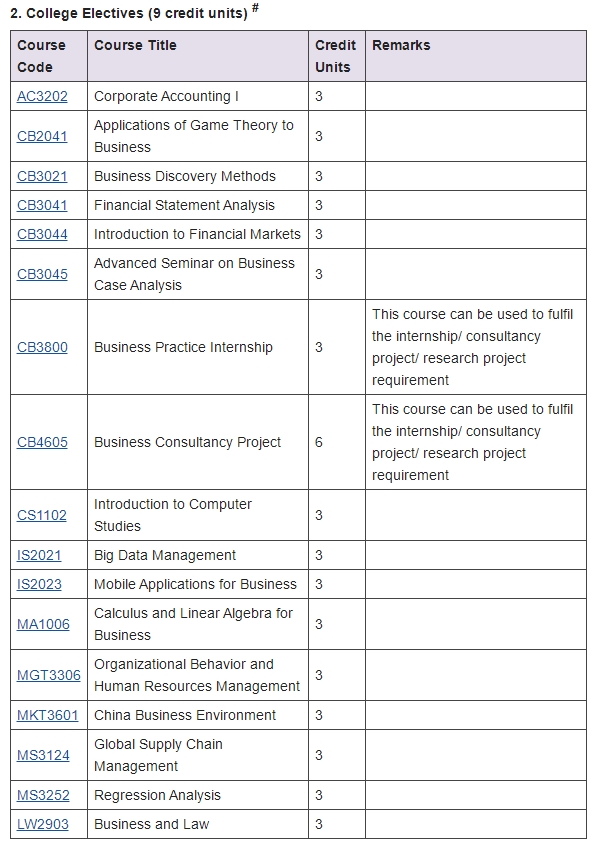Open CB3041 Financial Statement Analysis link
The height and width of the screenshot is (849, 599).
coord(42,206)
